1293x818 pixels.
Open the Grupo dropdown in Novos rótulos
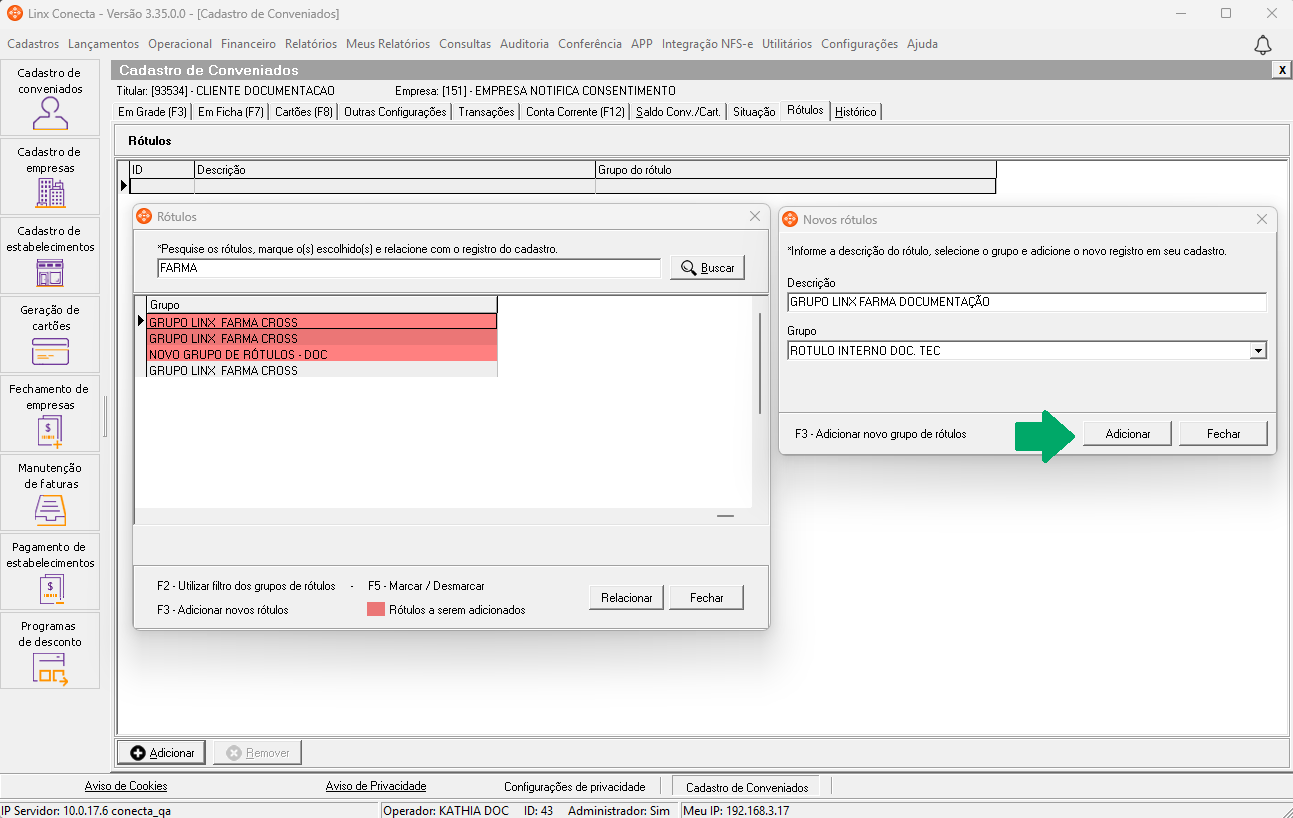point(1258,351)
